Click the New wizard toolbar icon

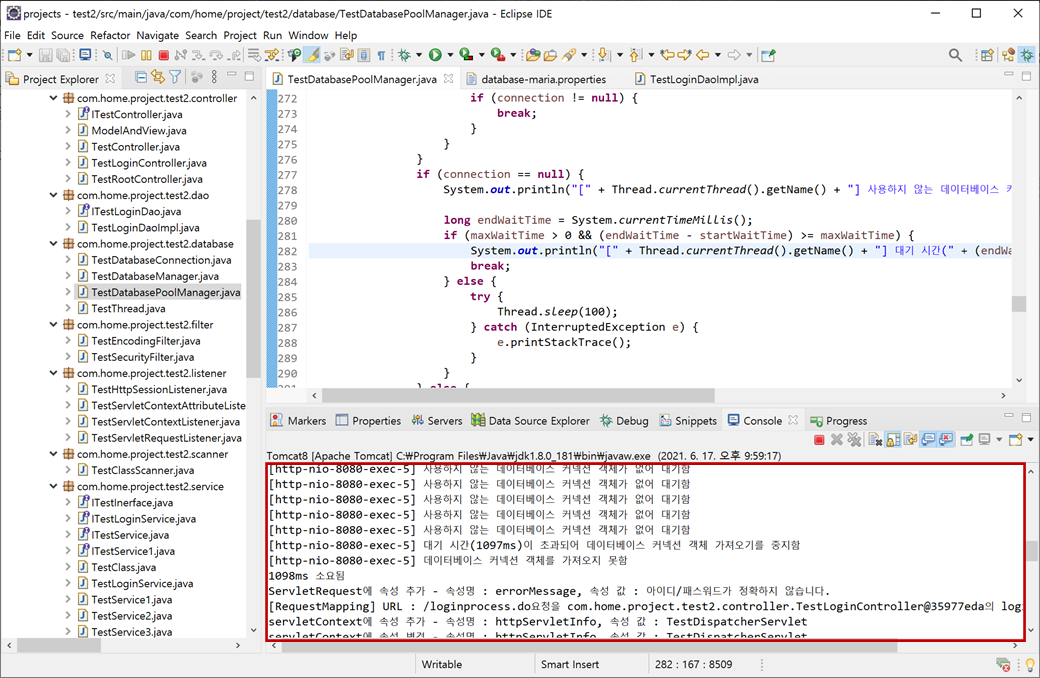15,55
